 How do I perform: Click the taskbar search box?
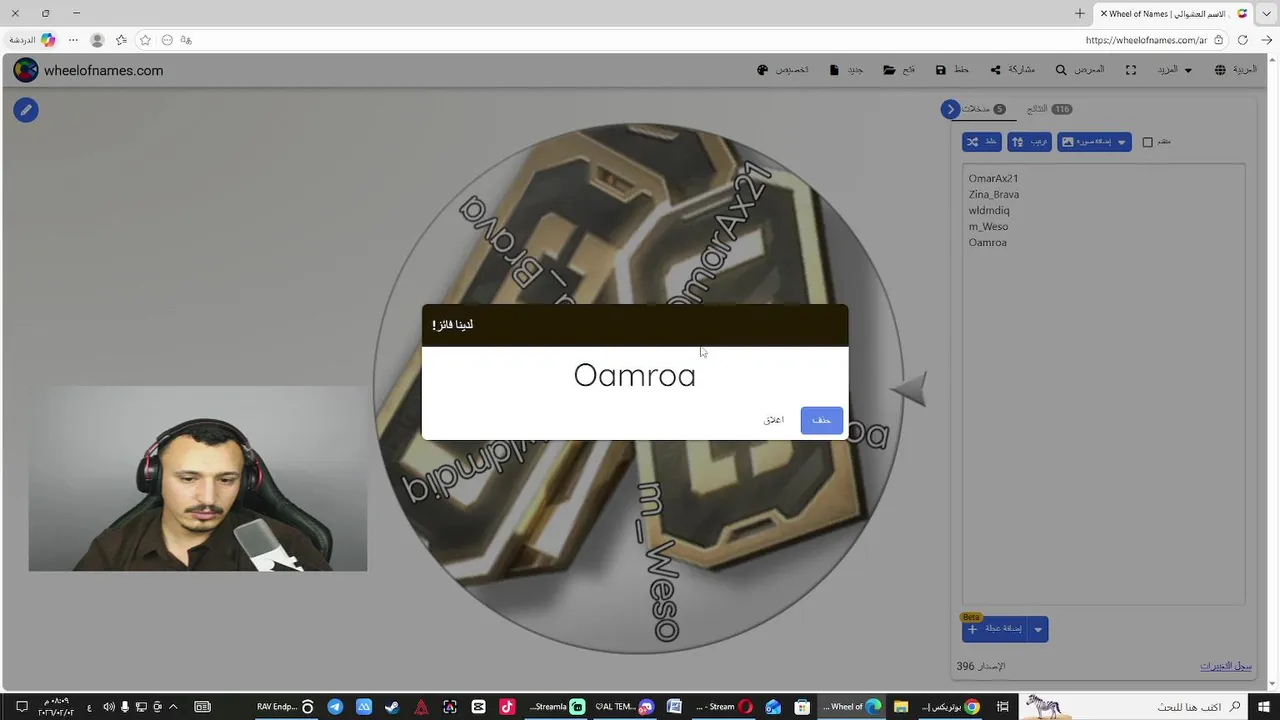click(x=1134, y=707)
